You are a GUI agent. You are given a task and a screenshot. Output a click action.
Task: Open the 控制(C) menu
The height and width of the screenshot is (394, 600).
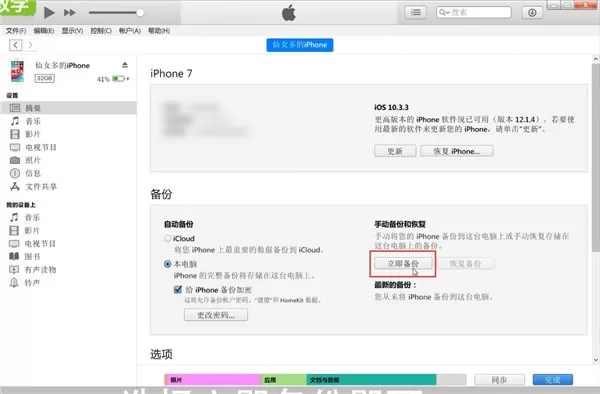[x=101, y=31]
